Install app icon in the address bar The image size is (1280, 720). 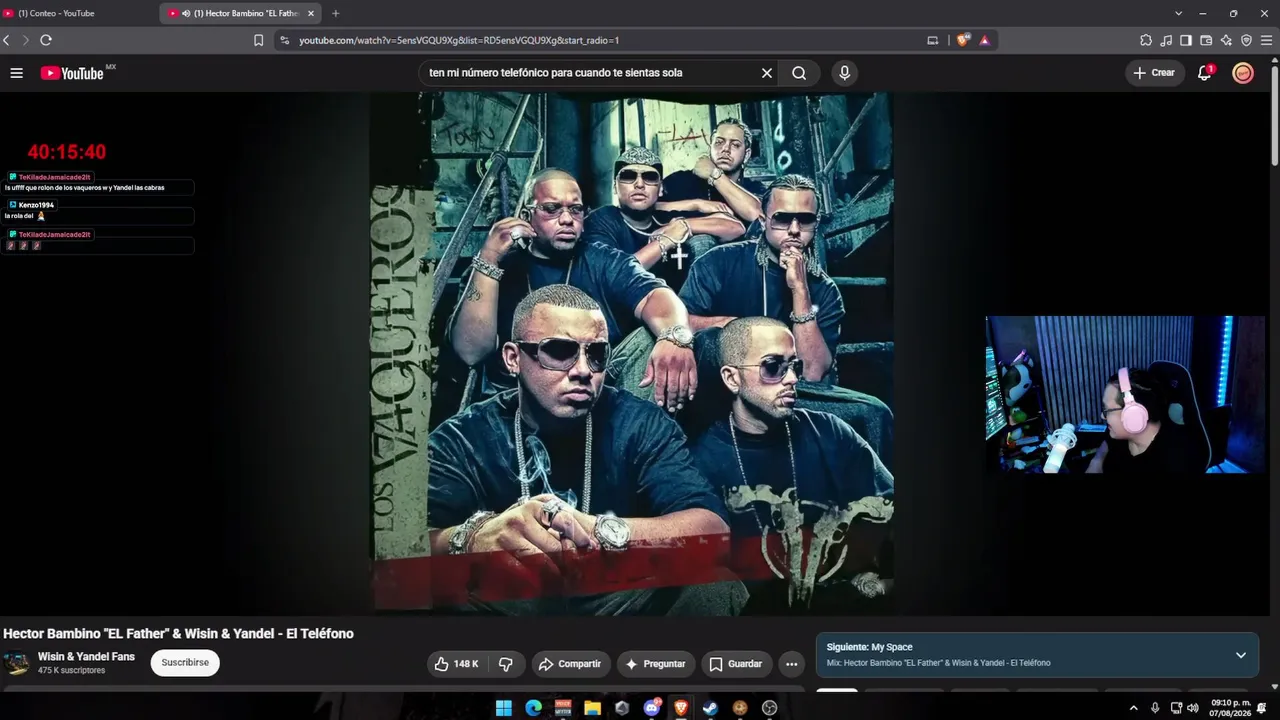(x=933, y=40)
